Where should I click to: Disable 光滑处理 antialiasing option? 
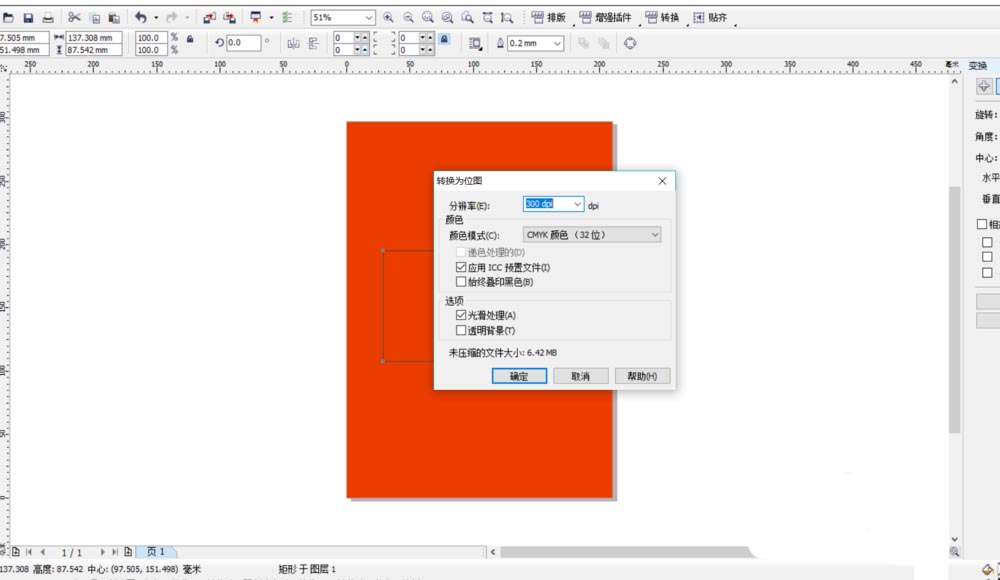tap(460, 313)
